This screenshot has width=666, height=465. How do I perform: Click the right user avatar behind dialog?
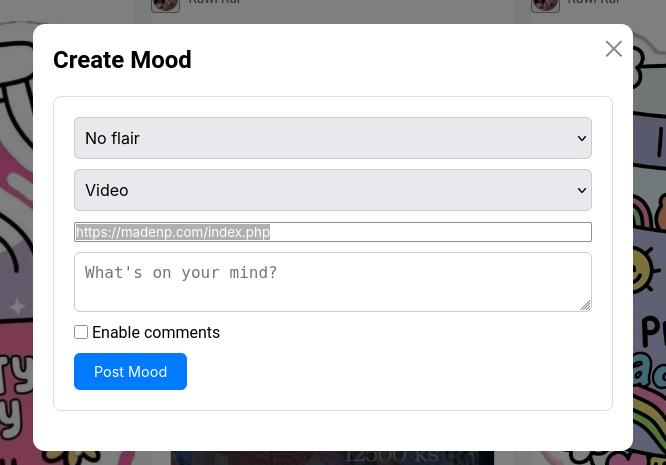(545, 5)
